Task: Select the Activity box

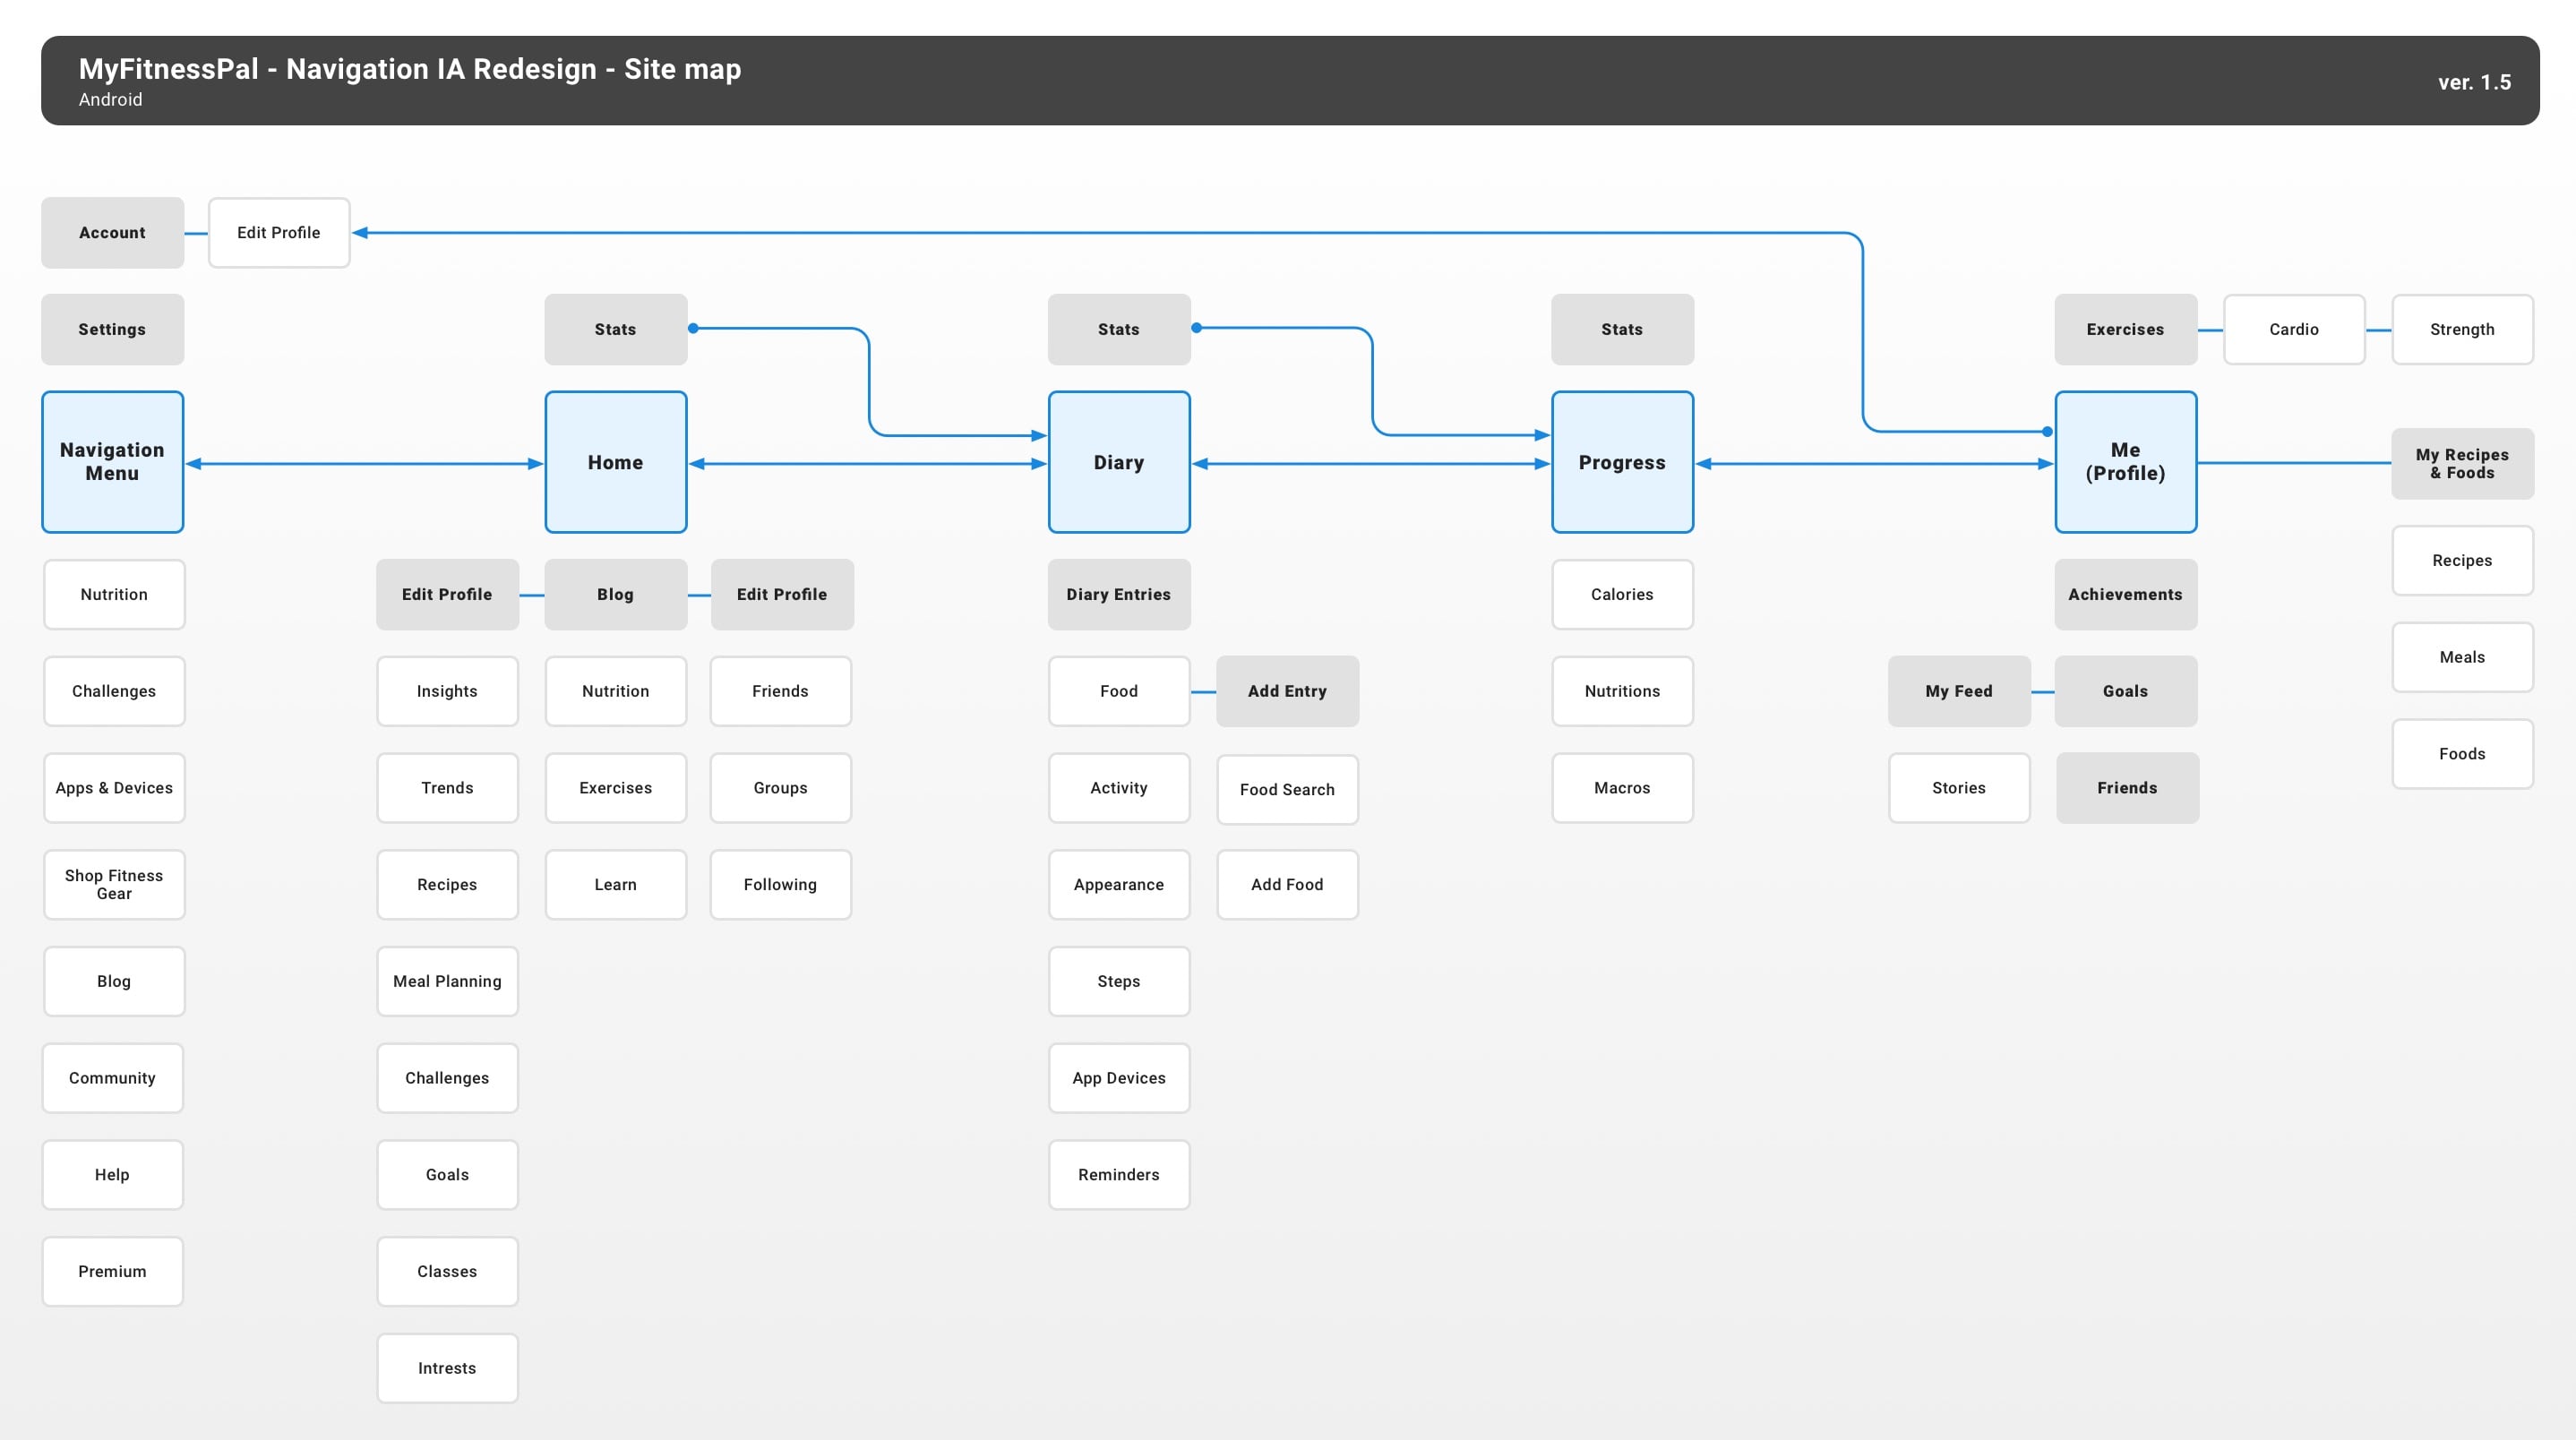Action: pyautogui.click(x=1119, y=788)
